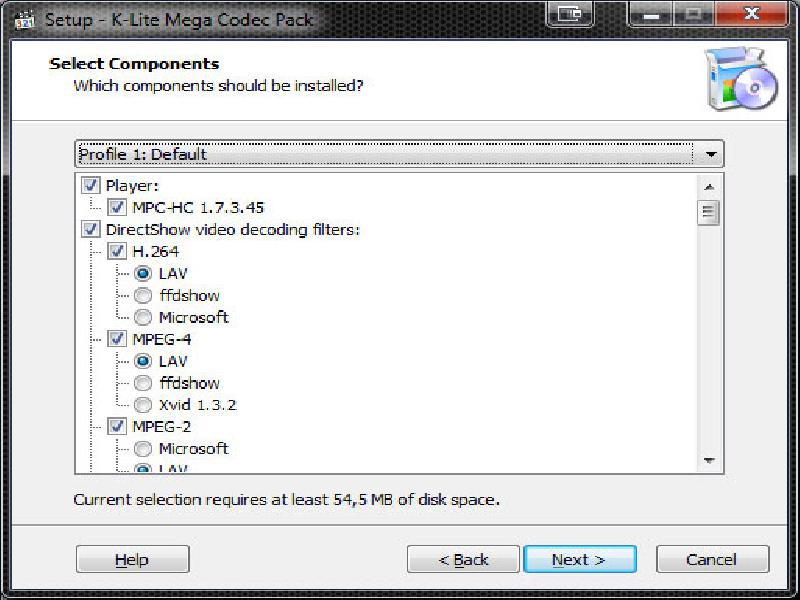This screenshot has height=600, width=800.
Task: Click the K-Lite setup title bar icon
Action: pos(24,21)
